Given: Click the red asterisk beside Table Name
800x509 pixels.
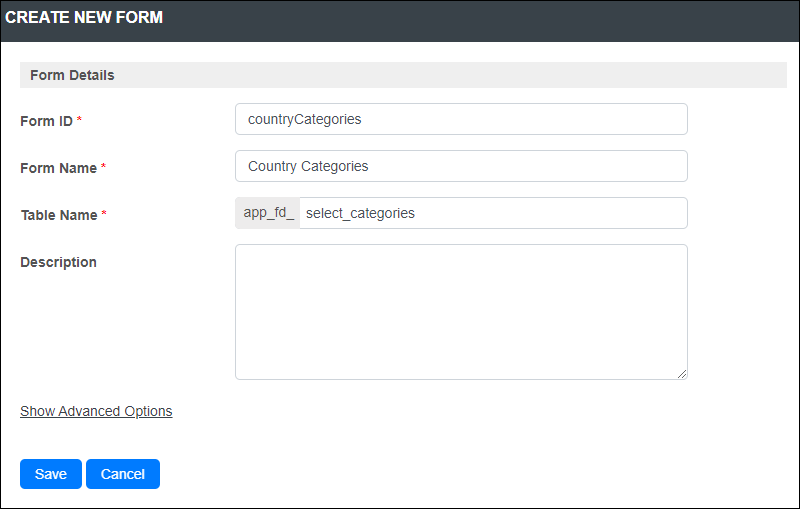Looking at the screenshot, I should point(104,213).
